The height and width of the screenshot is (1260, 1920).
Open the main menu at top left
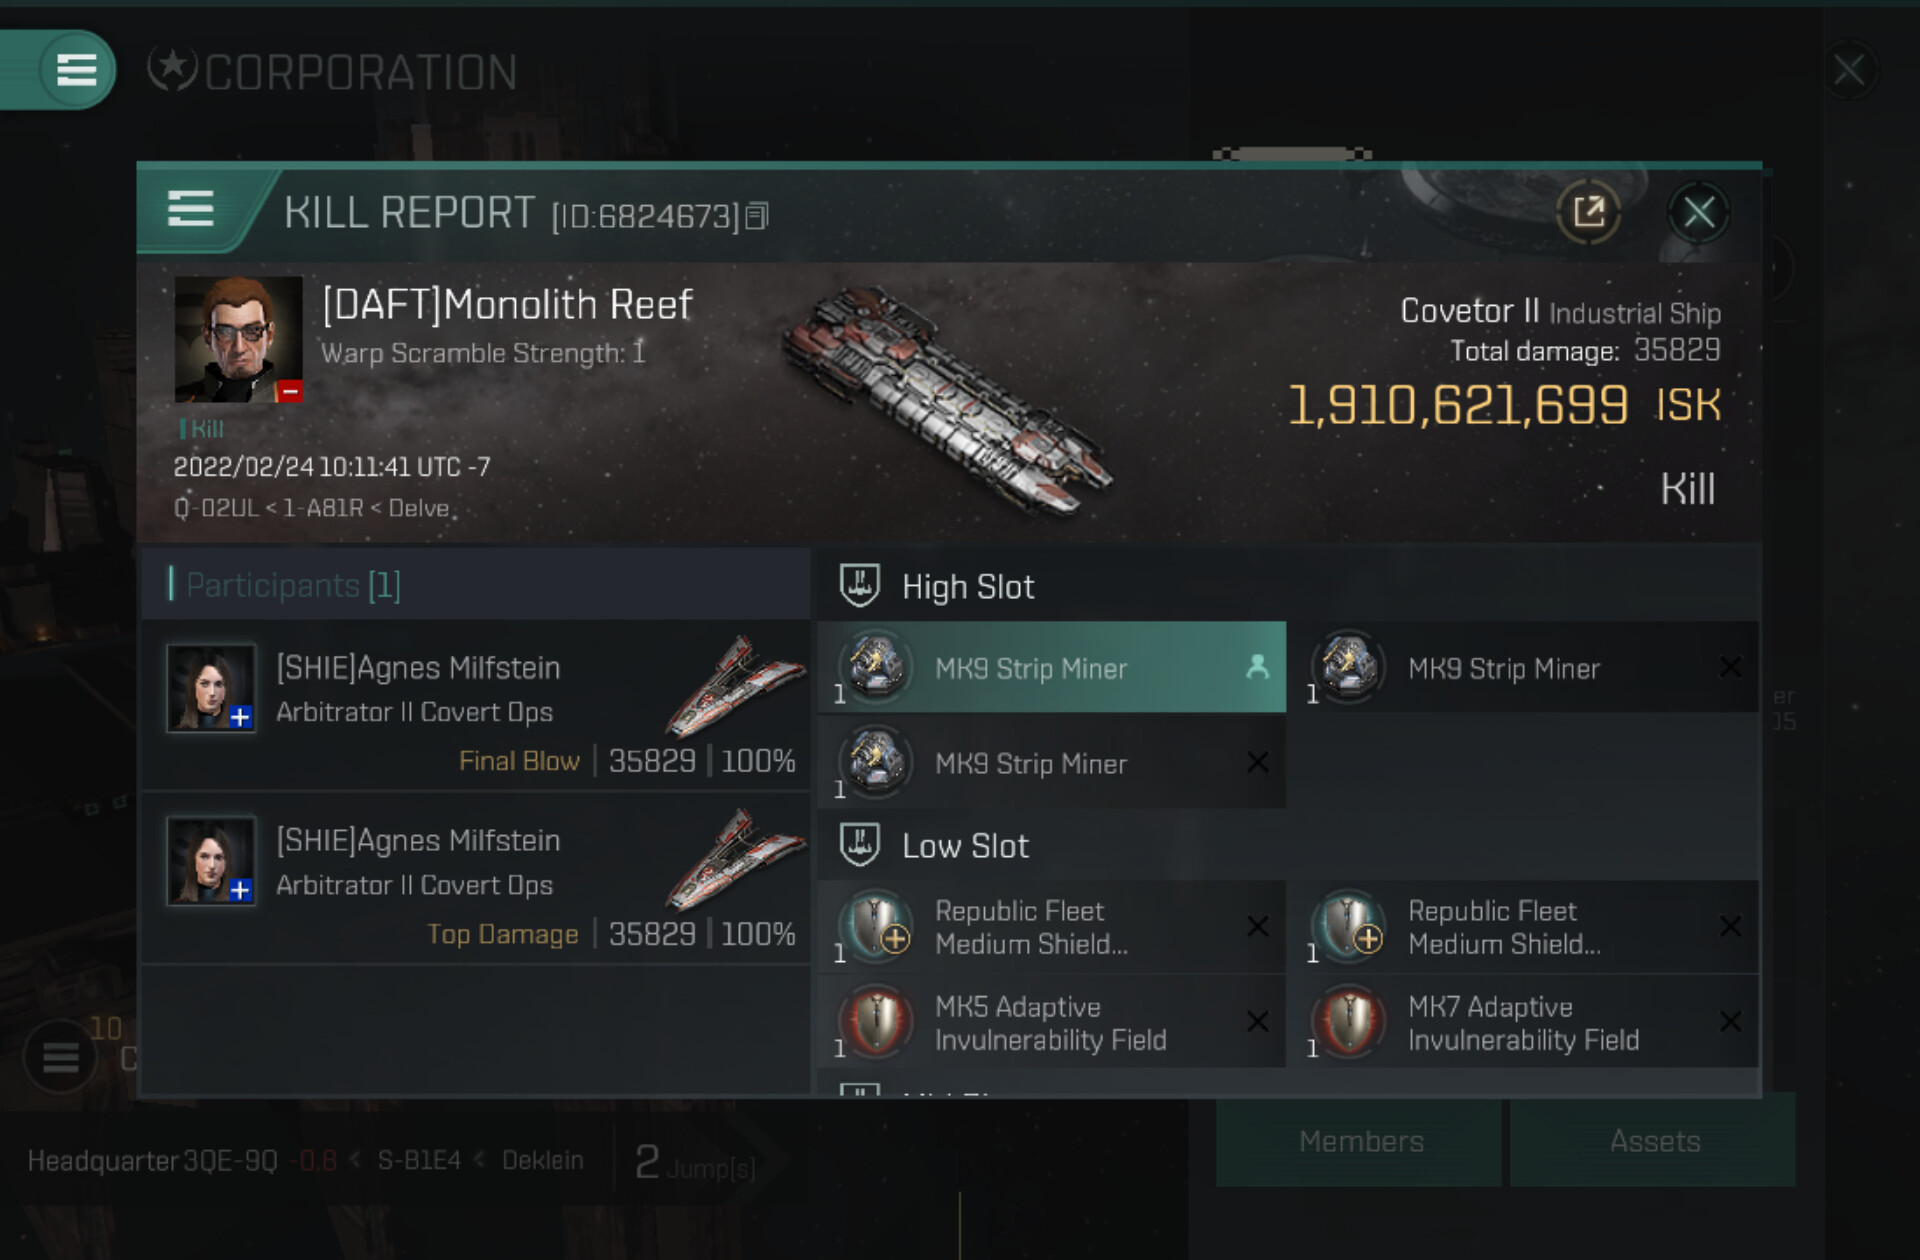[76, 70]
